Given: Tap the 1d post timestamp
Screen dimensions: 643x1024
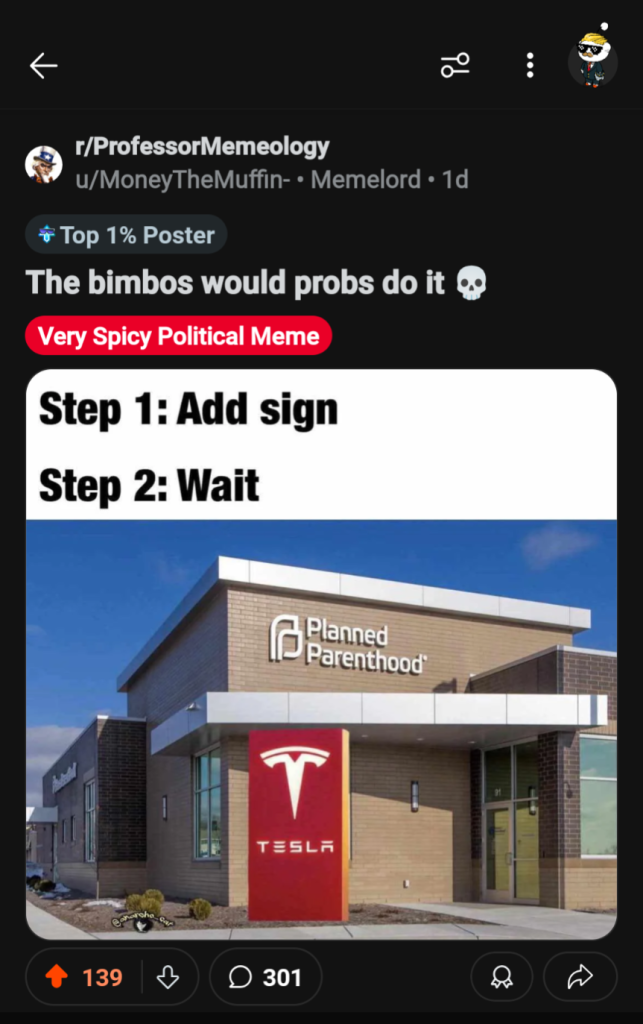Looking at the screenshot, I should [x=455, y=180].
